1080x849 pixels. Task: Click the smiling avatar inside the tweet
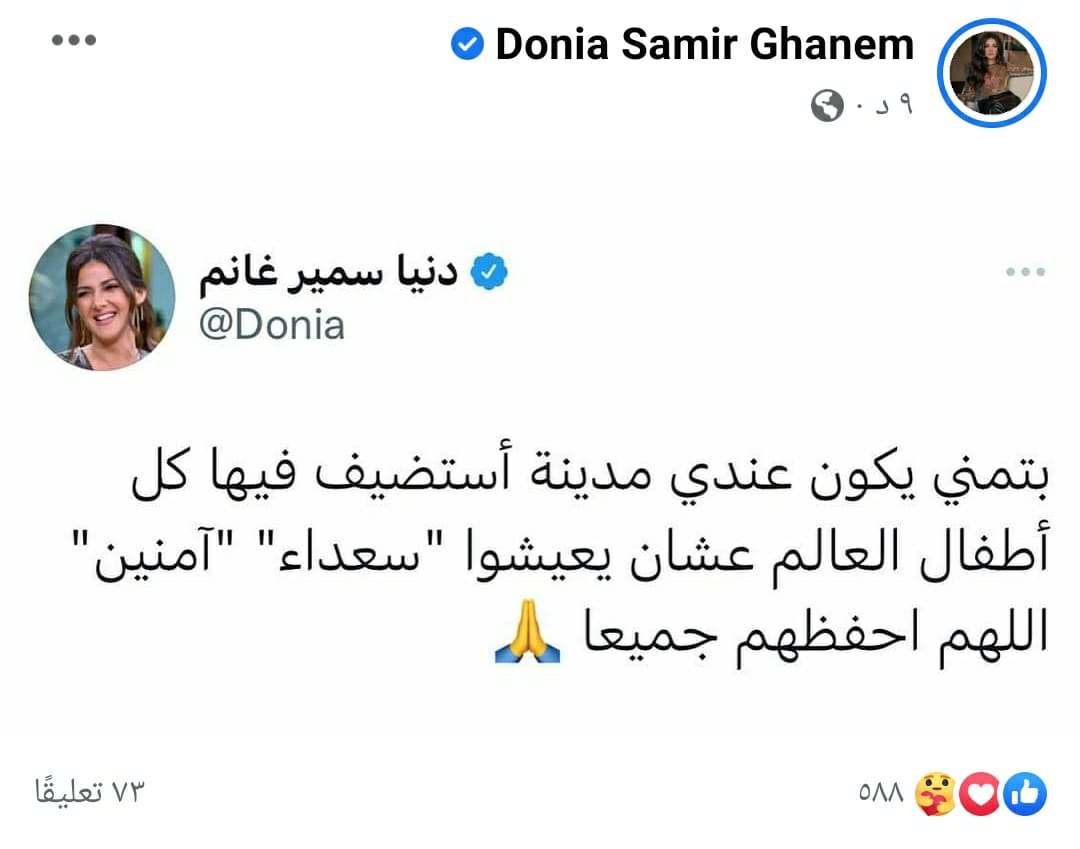(x=101, y=297)
